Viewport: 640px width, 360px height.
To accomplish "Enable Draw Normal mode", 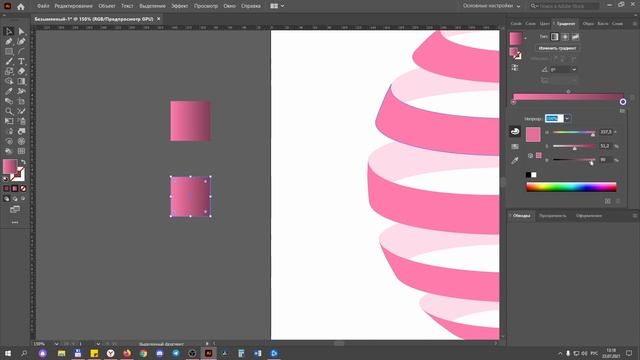I will pyautogui.click(x=6, y=199).
